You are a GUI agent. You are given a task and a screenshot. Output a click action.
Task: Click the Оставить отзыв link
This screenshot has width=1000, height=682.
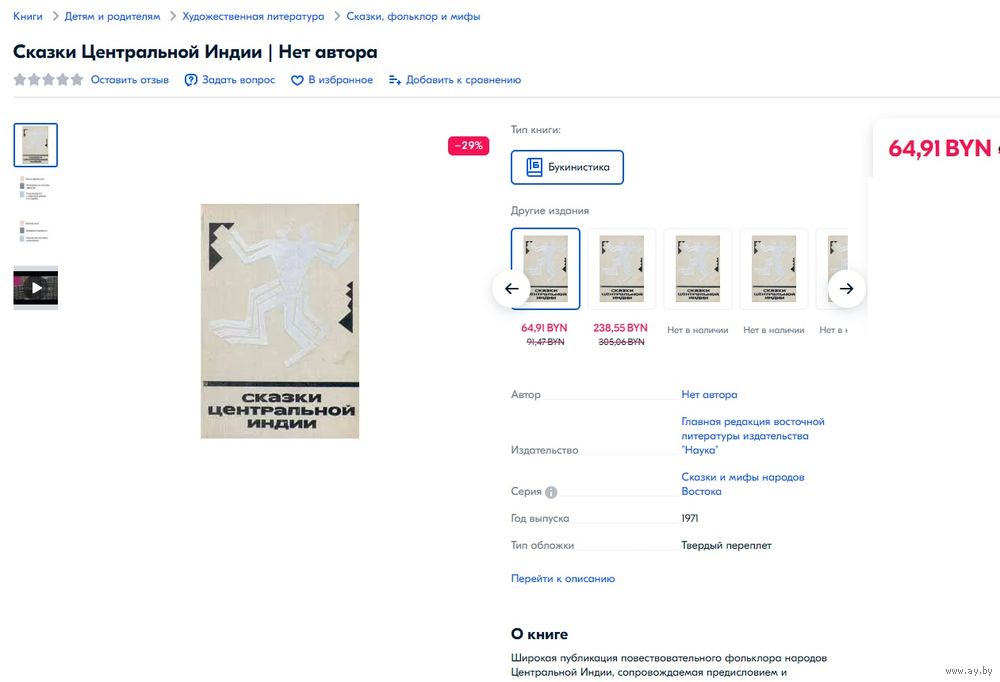tap(129, 80)
